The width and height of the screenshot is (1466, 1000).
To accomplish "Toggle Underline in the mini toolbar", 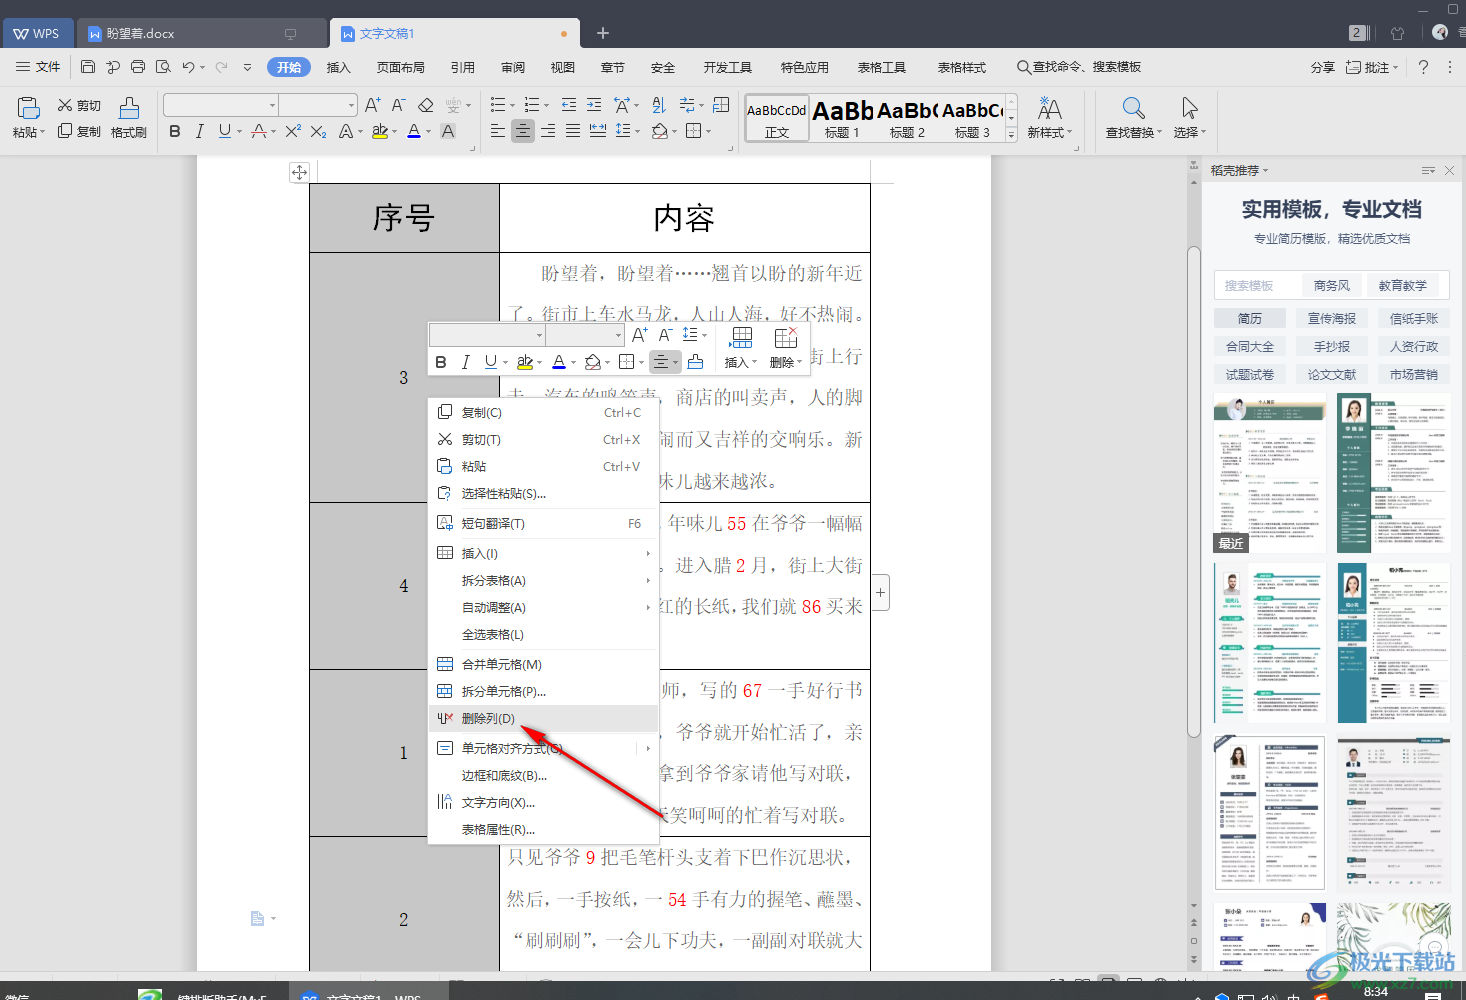I will tap(490, 362).
